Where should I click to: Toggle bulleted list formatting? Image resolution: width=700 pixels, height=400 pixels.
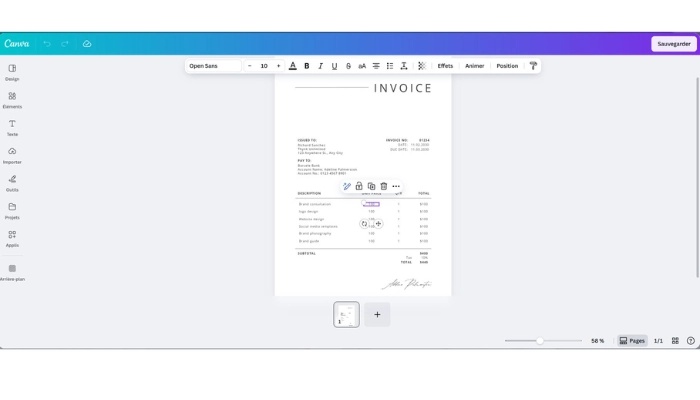click(x=390, y=66)
